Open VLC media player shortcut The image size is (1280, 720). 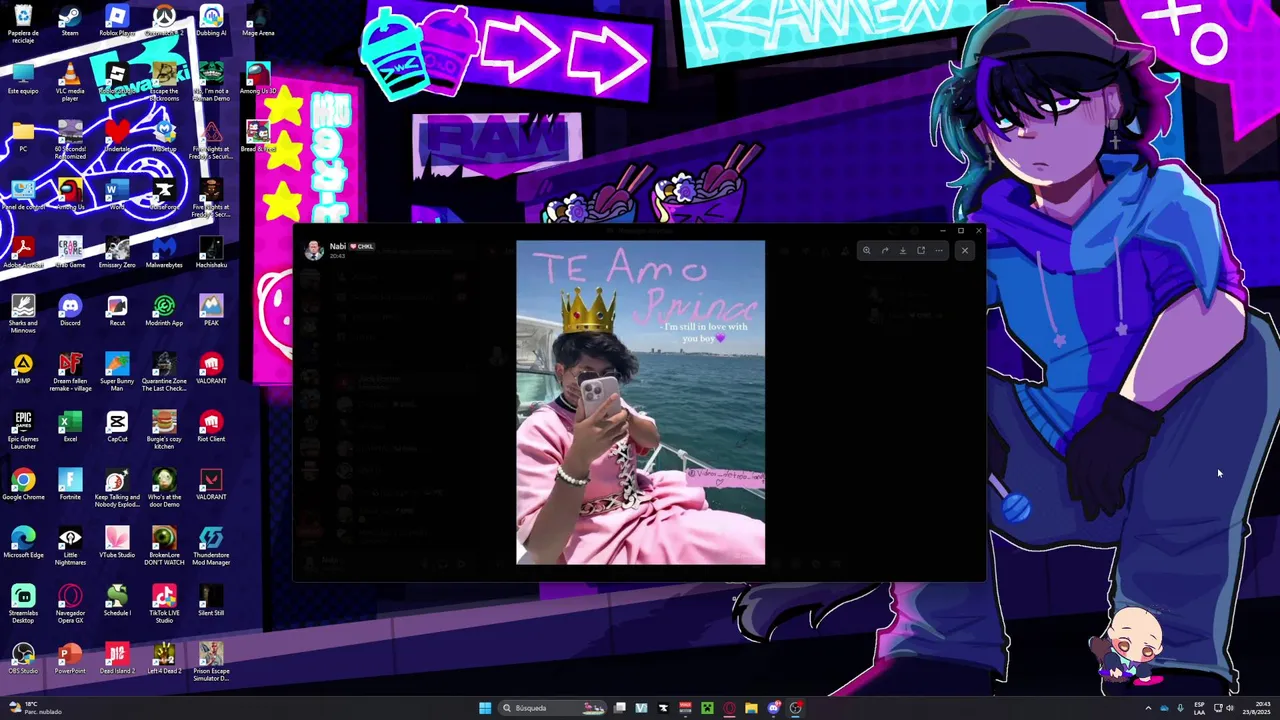tap(70, 82)
